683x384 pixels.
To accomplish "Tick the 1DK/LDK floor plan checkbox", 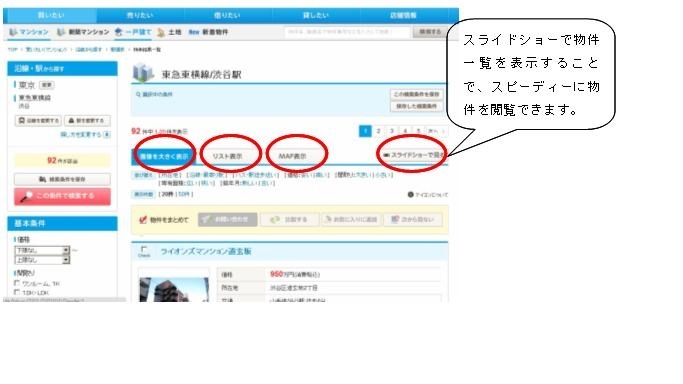I will click(17, 292).
